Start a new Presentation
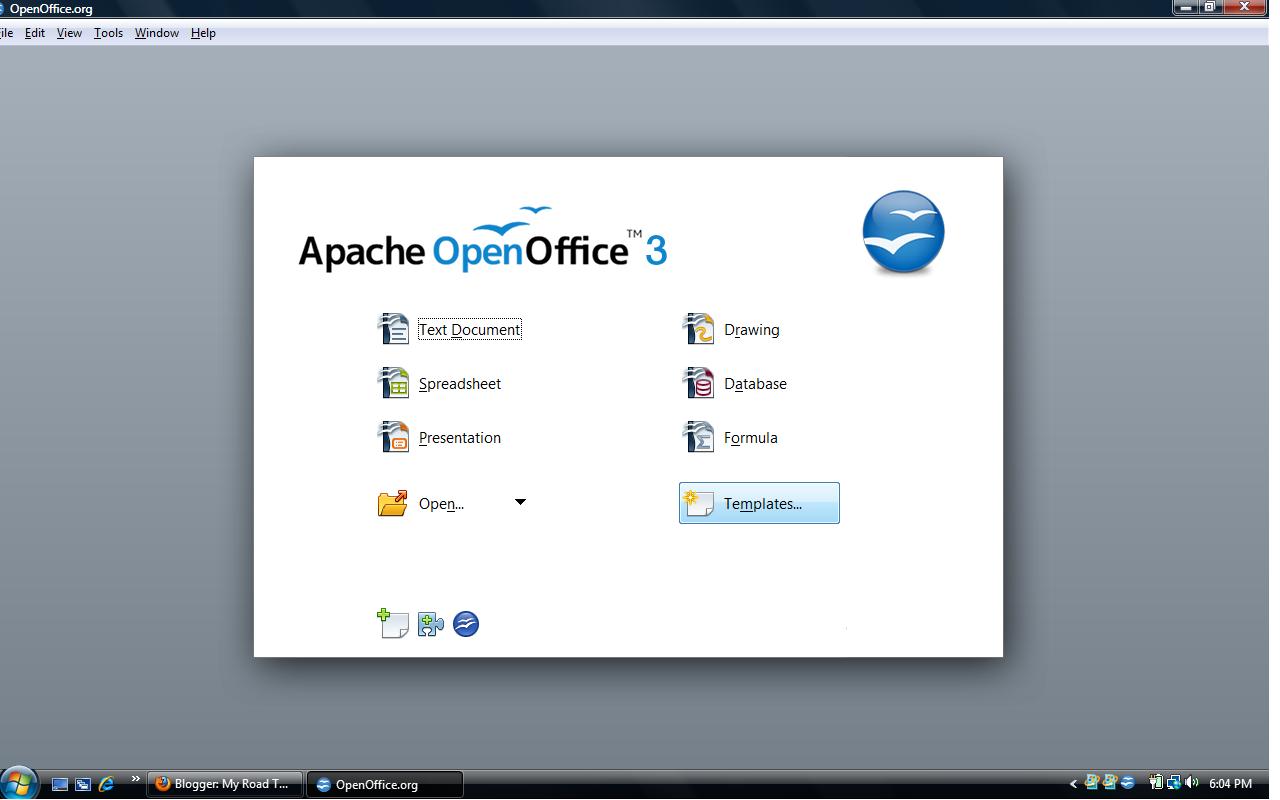 pos(440,437)
